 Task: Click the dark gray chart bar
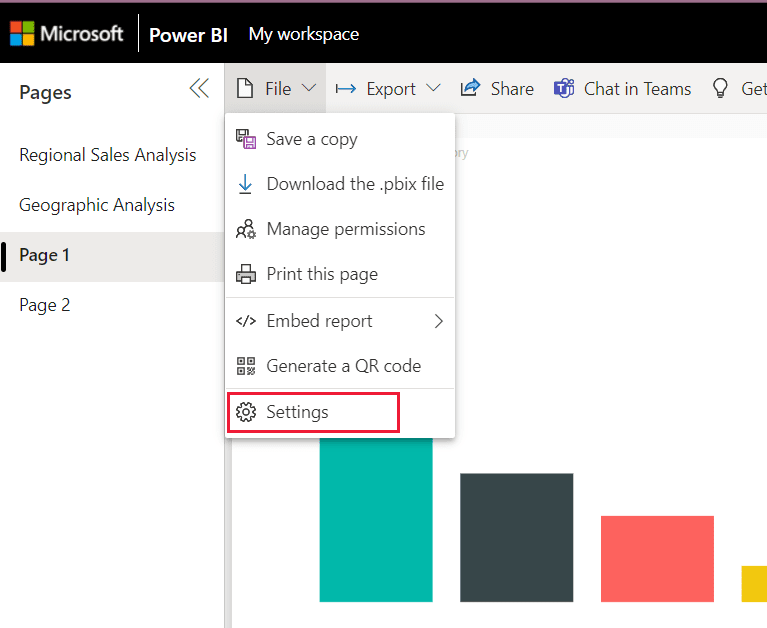[x=517, y=538]
